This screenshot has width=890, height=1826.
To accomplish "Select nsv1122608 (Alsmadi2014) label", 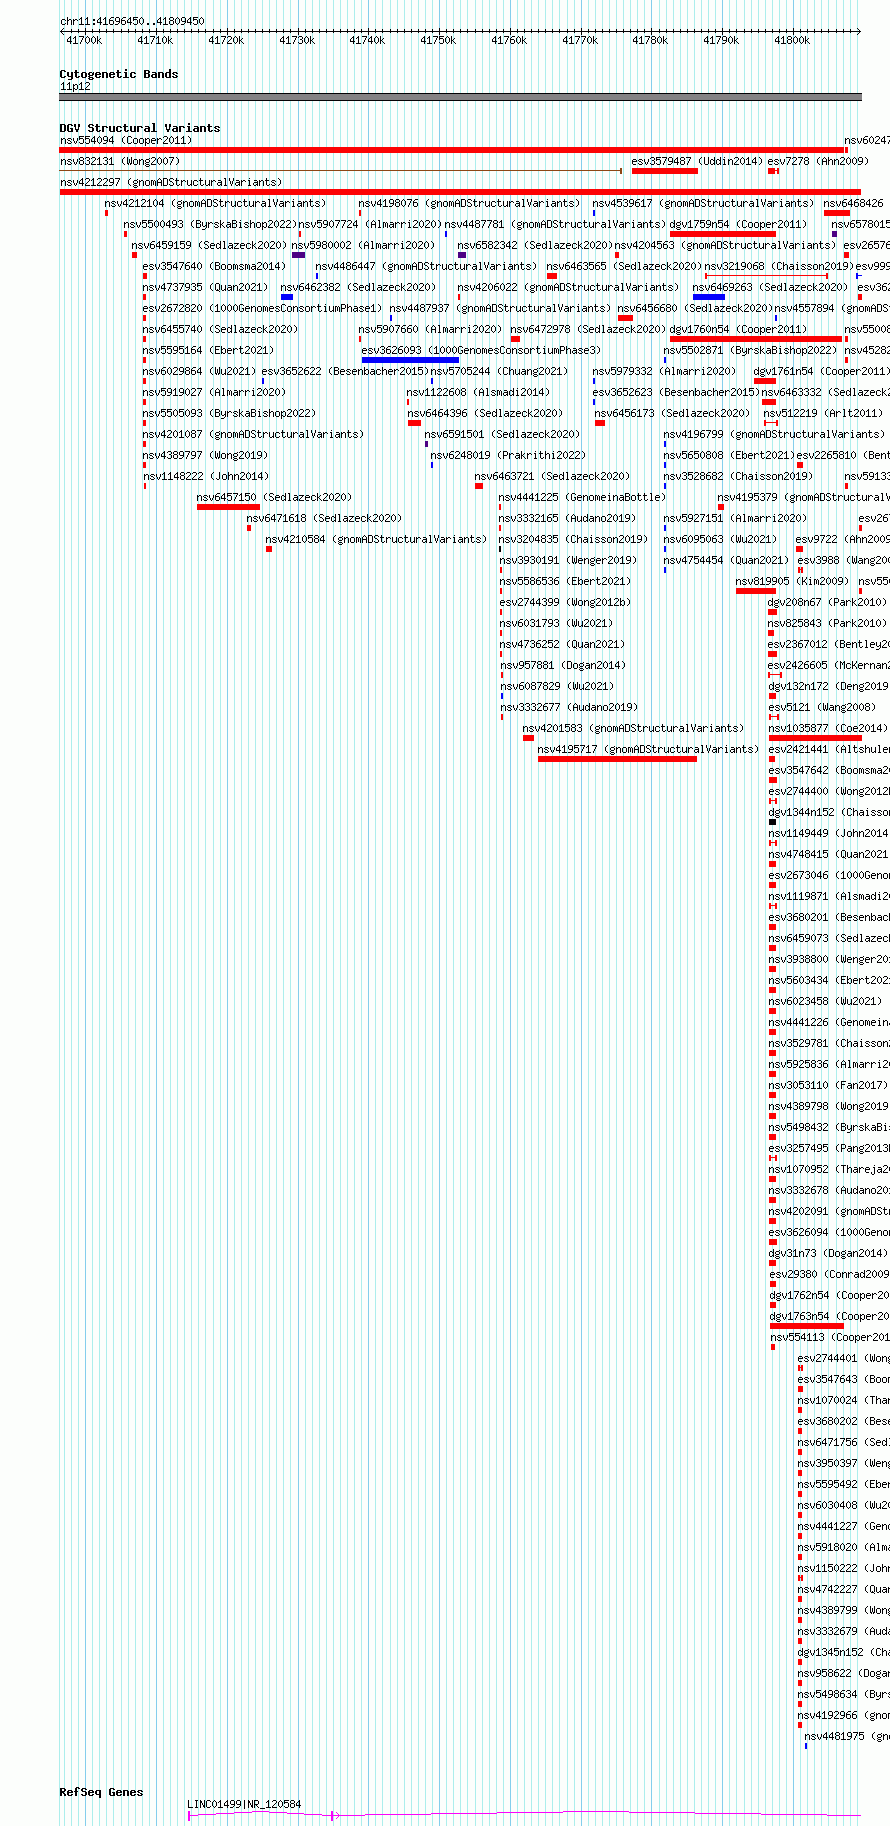I will [478, 393].
